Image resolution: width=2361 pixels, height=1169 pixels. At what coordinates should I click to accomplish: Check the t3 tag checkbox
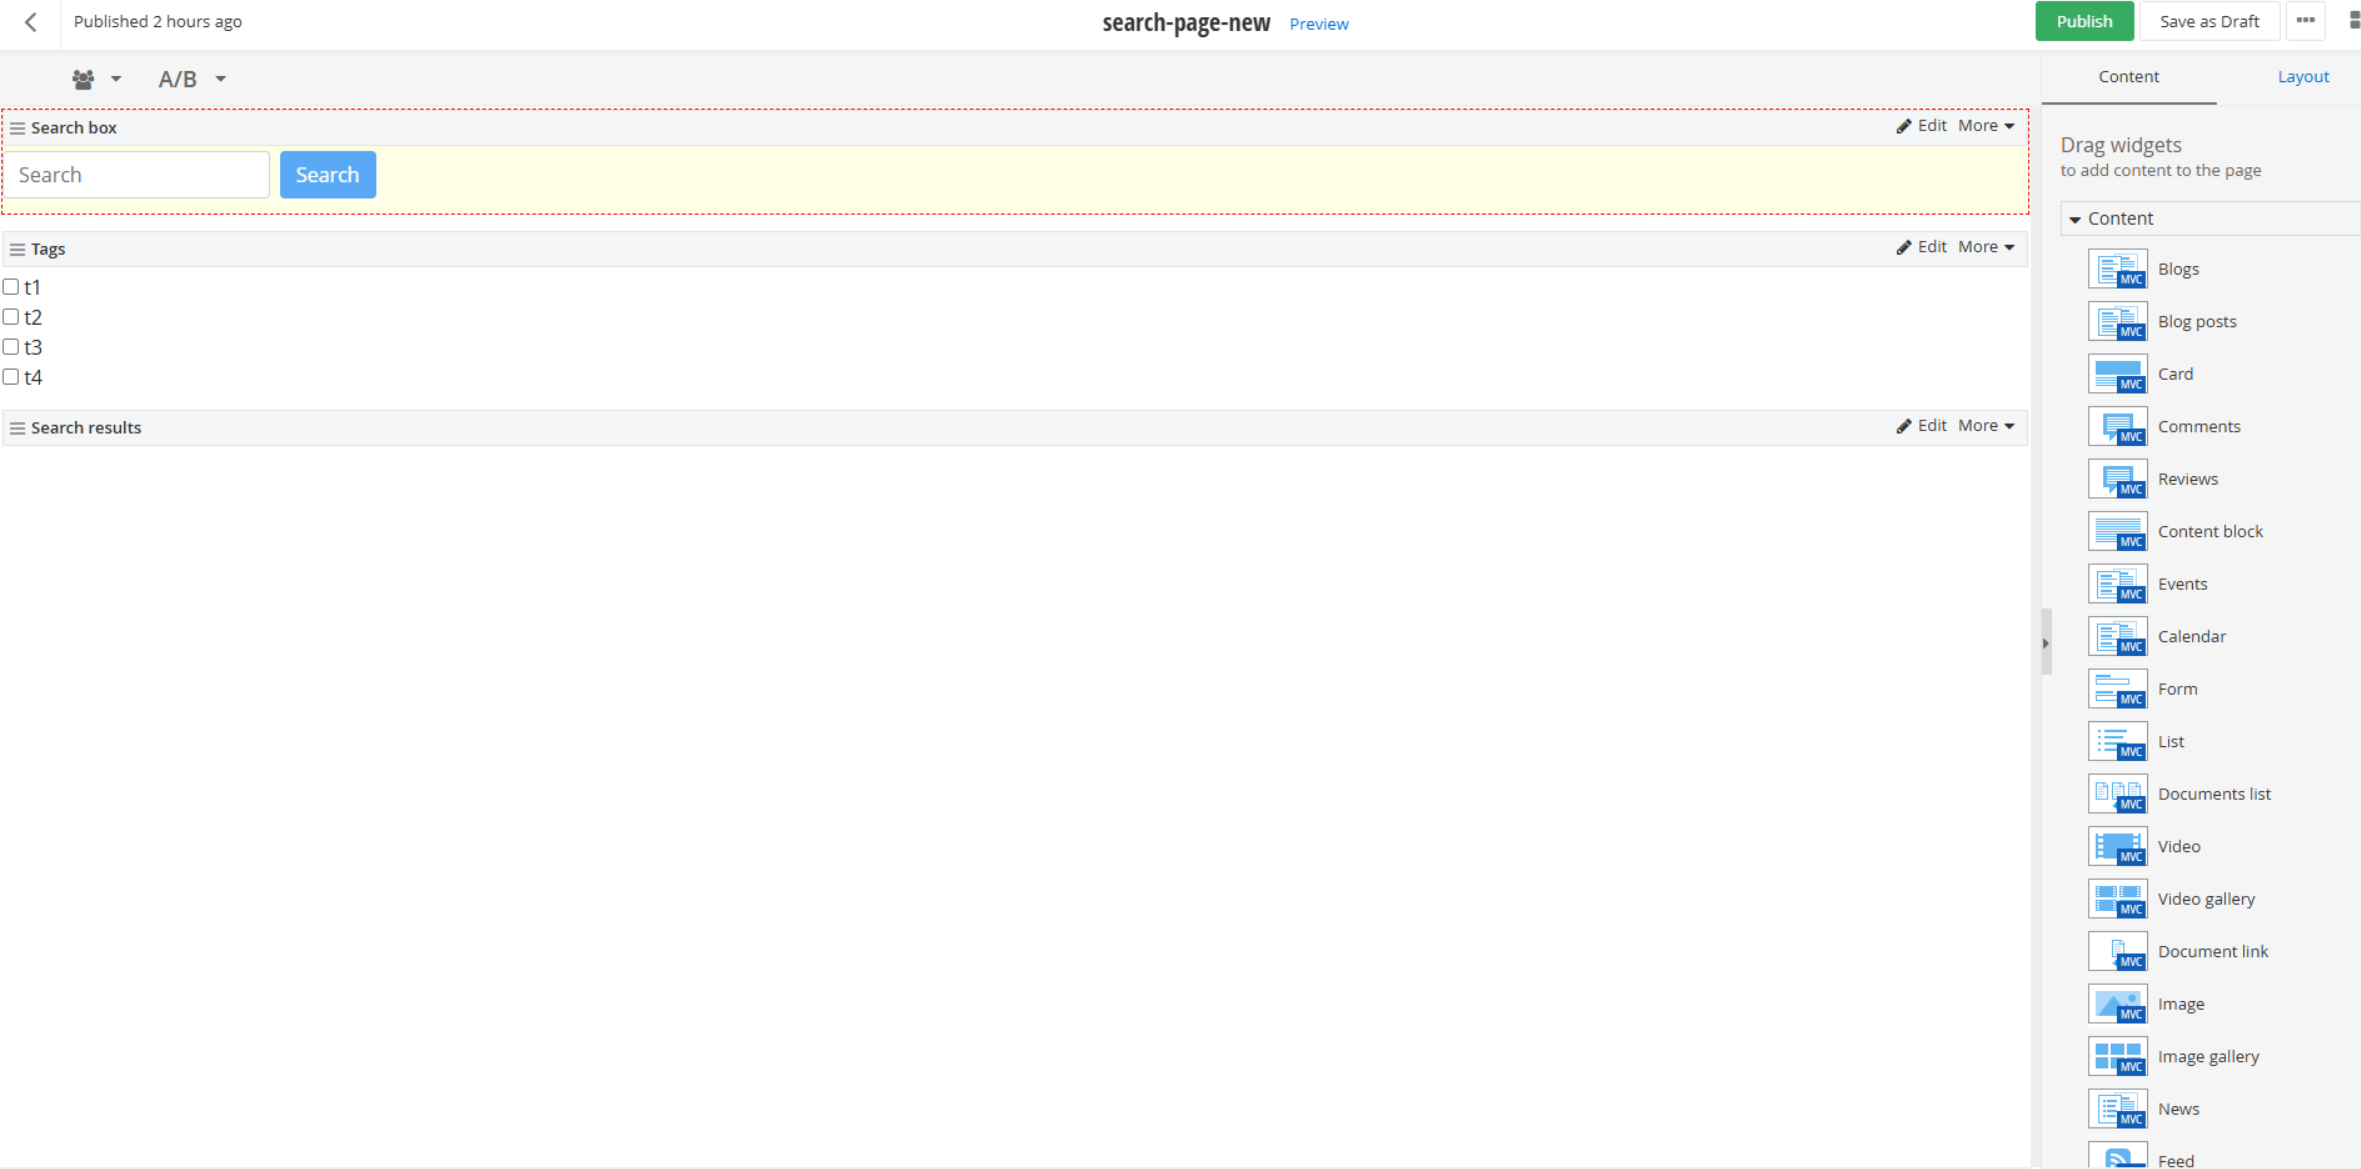coord(11,347)
